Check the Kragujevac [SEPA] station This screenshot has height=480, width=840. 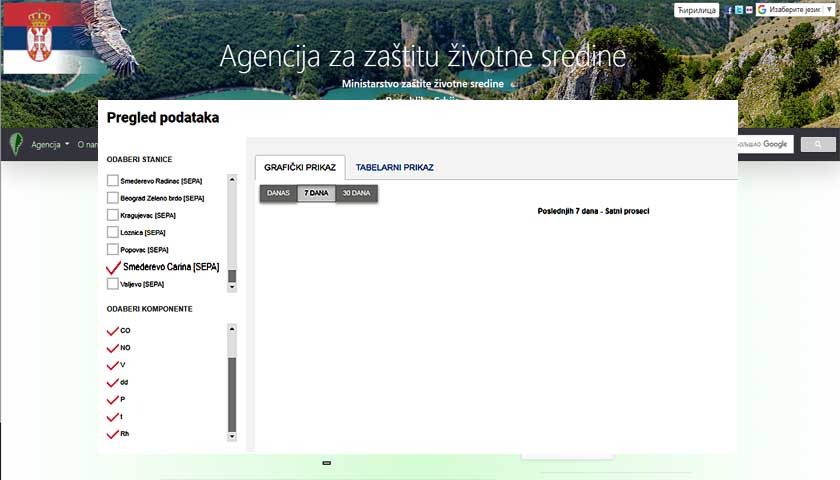pos(112,215)
